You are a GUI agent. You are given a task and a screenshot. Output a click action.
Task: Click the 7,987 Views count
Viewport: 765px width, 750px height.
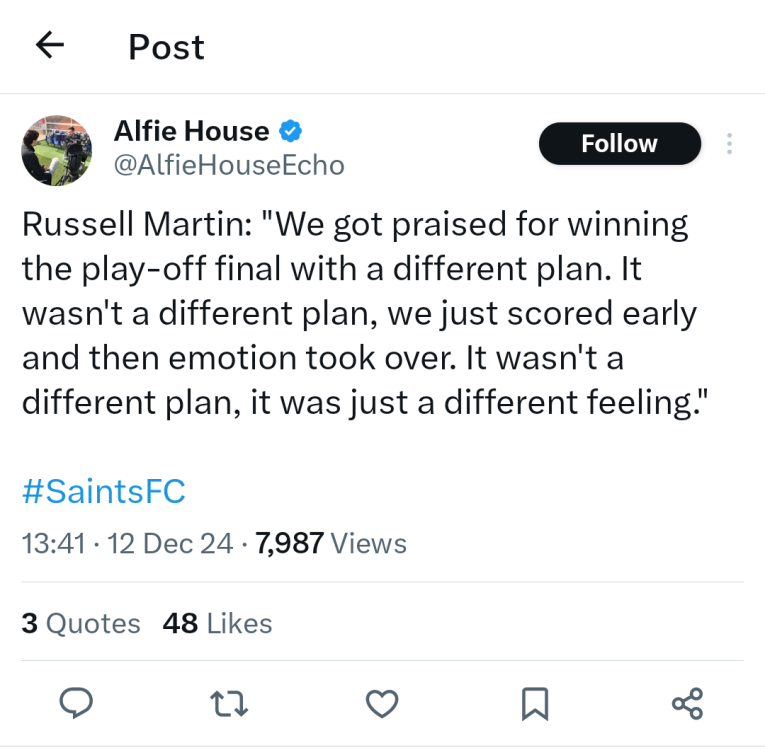(x=331, y=543)
